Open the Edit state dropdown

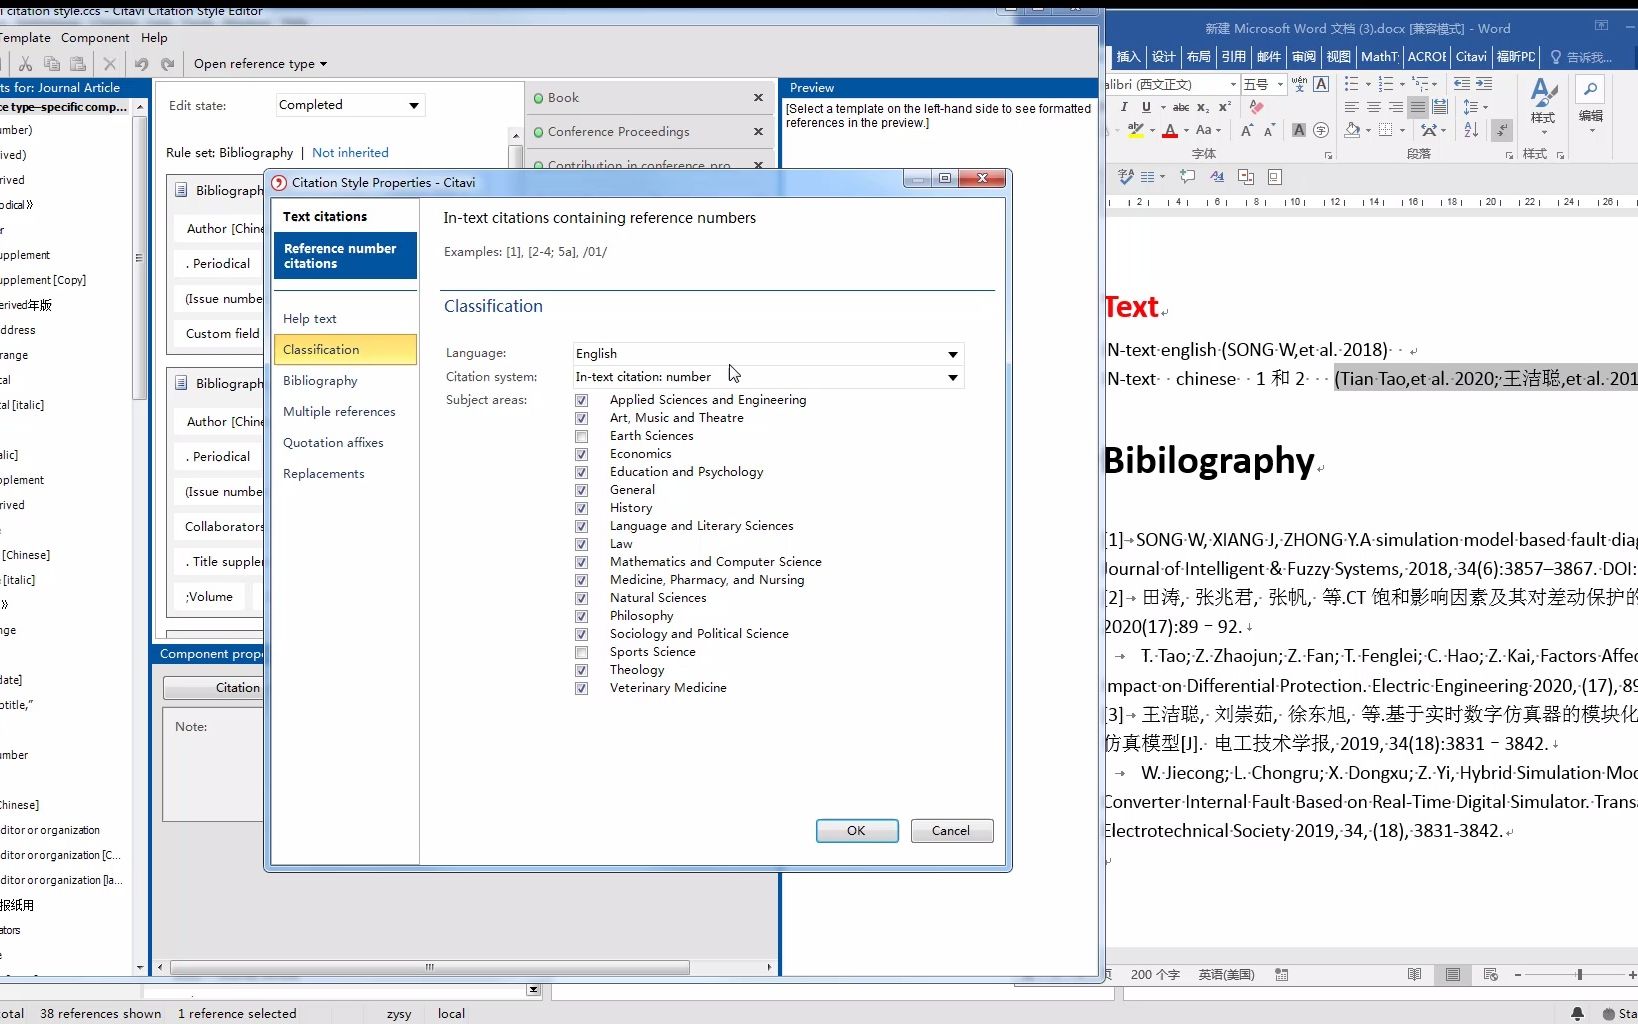[413, 105]
